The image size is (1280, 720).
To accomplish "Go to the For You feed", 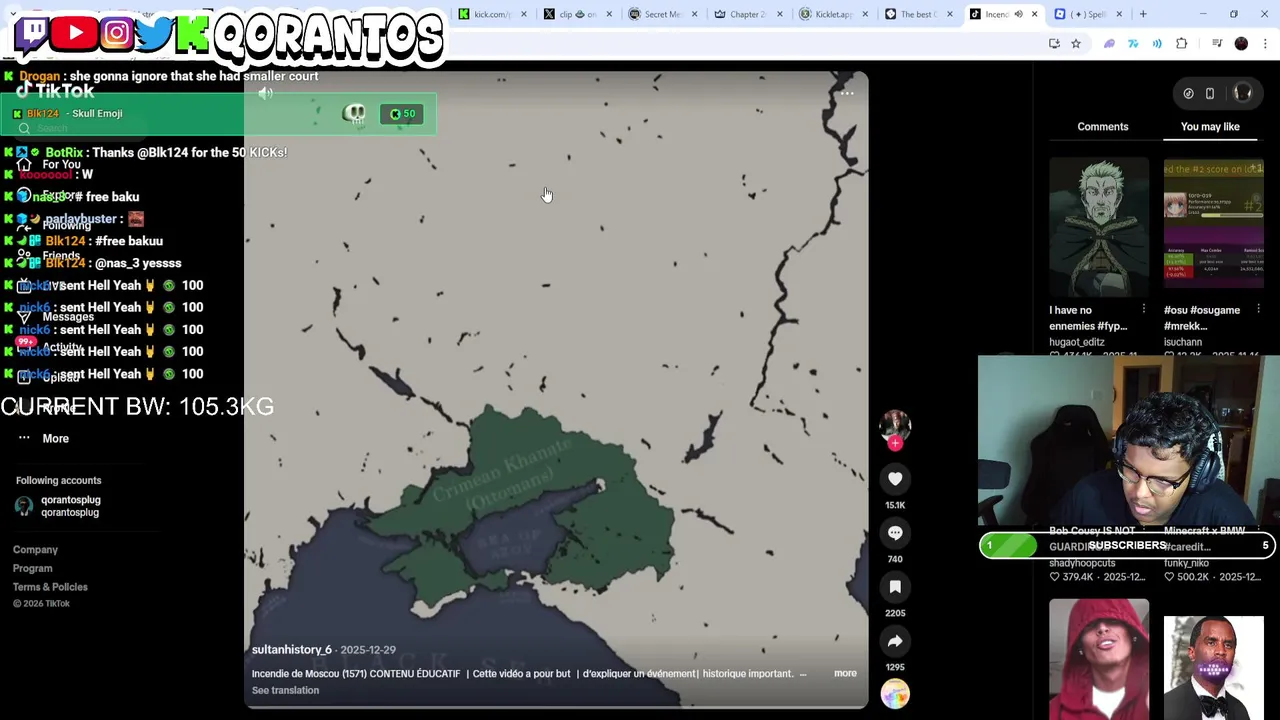I will [x=61, y=164].
